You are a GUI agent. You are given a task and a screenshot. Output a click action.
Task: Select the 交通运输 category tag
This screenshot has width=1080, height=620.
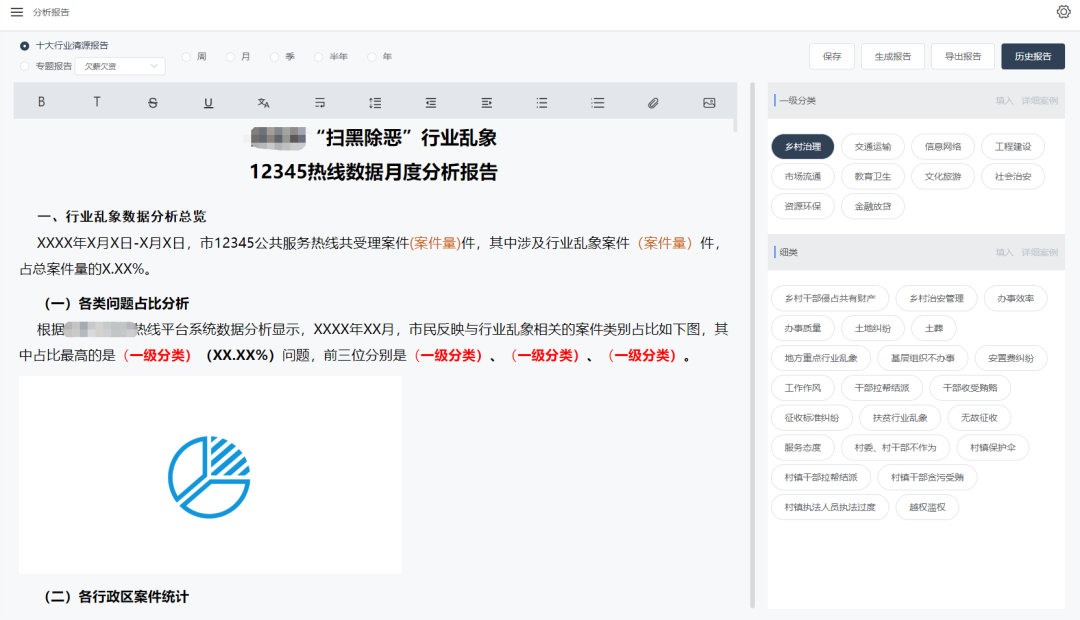coord(872,146)
